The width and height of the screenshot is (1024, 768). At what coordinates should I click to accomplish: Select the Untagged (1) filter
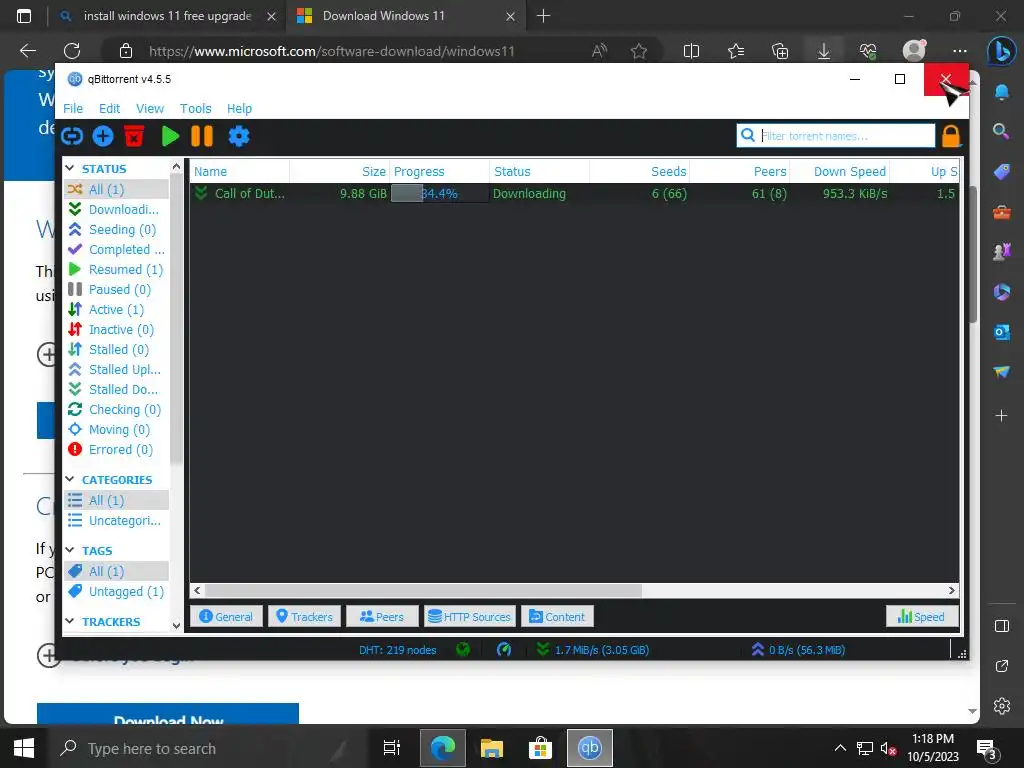(x=116, y=592)
